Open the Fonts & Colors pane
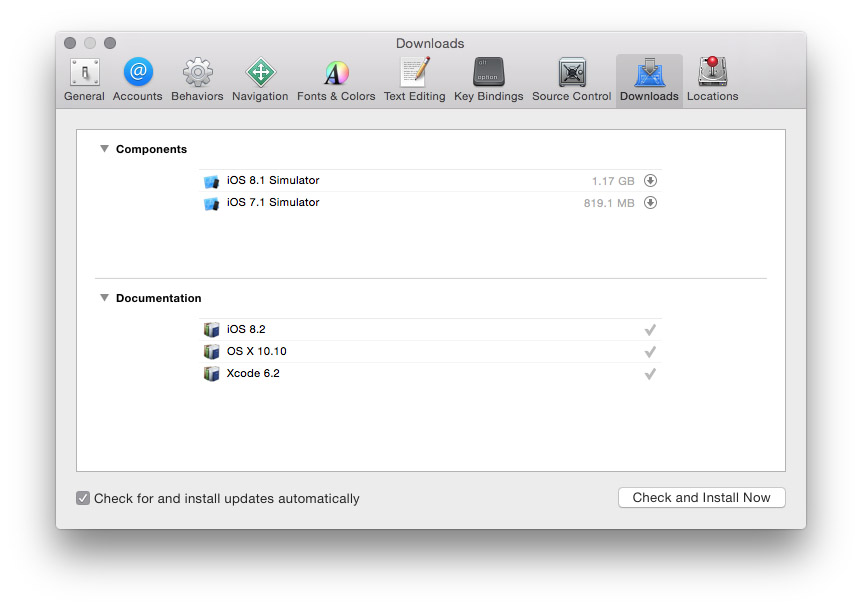This screenshot has height=609, width=862. click(336, 80)
